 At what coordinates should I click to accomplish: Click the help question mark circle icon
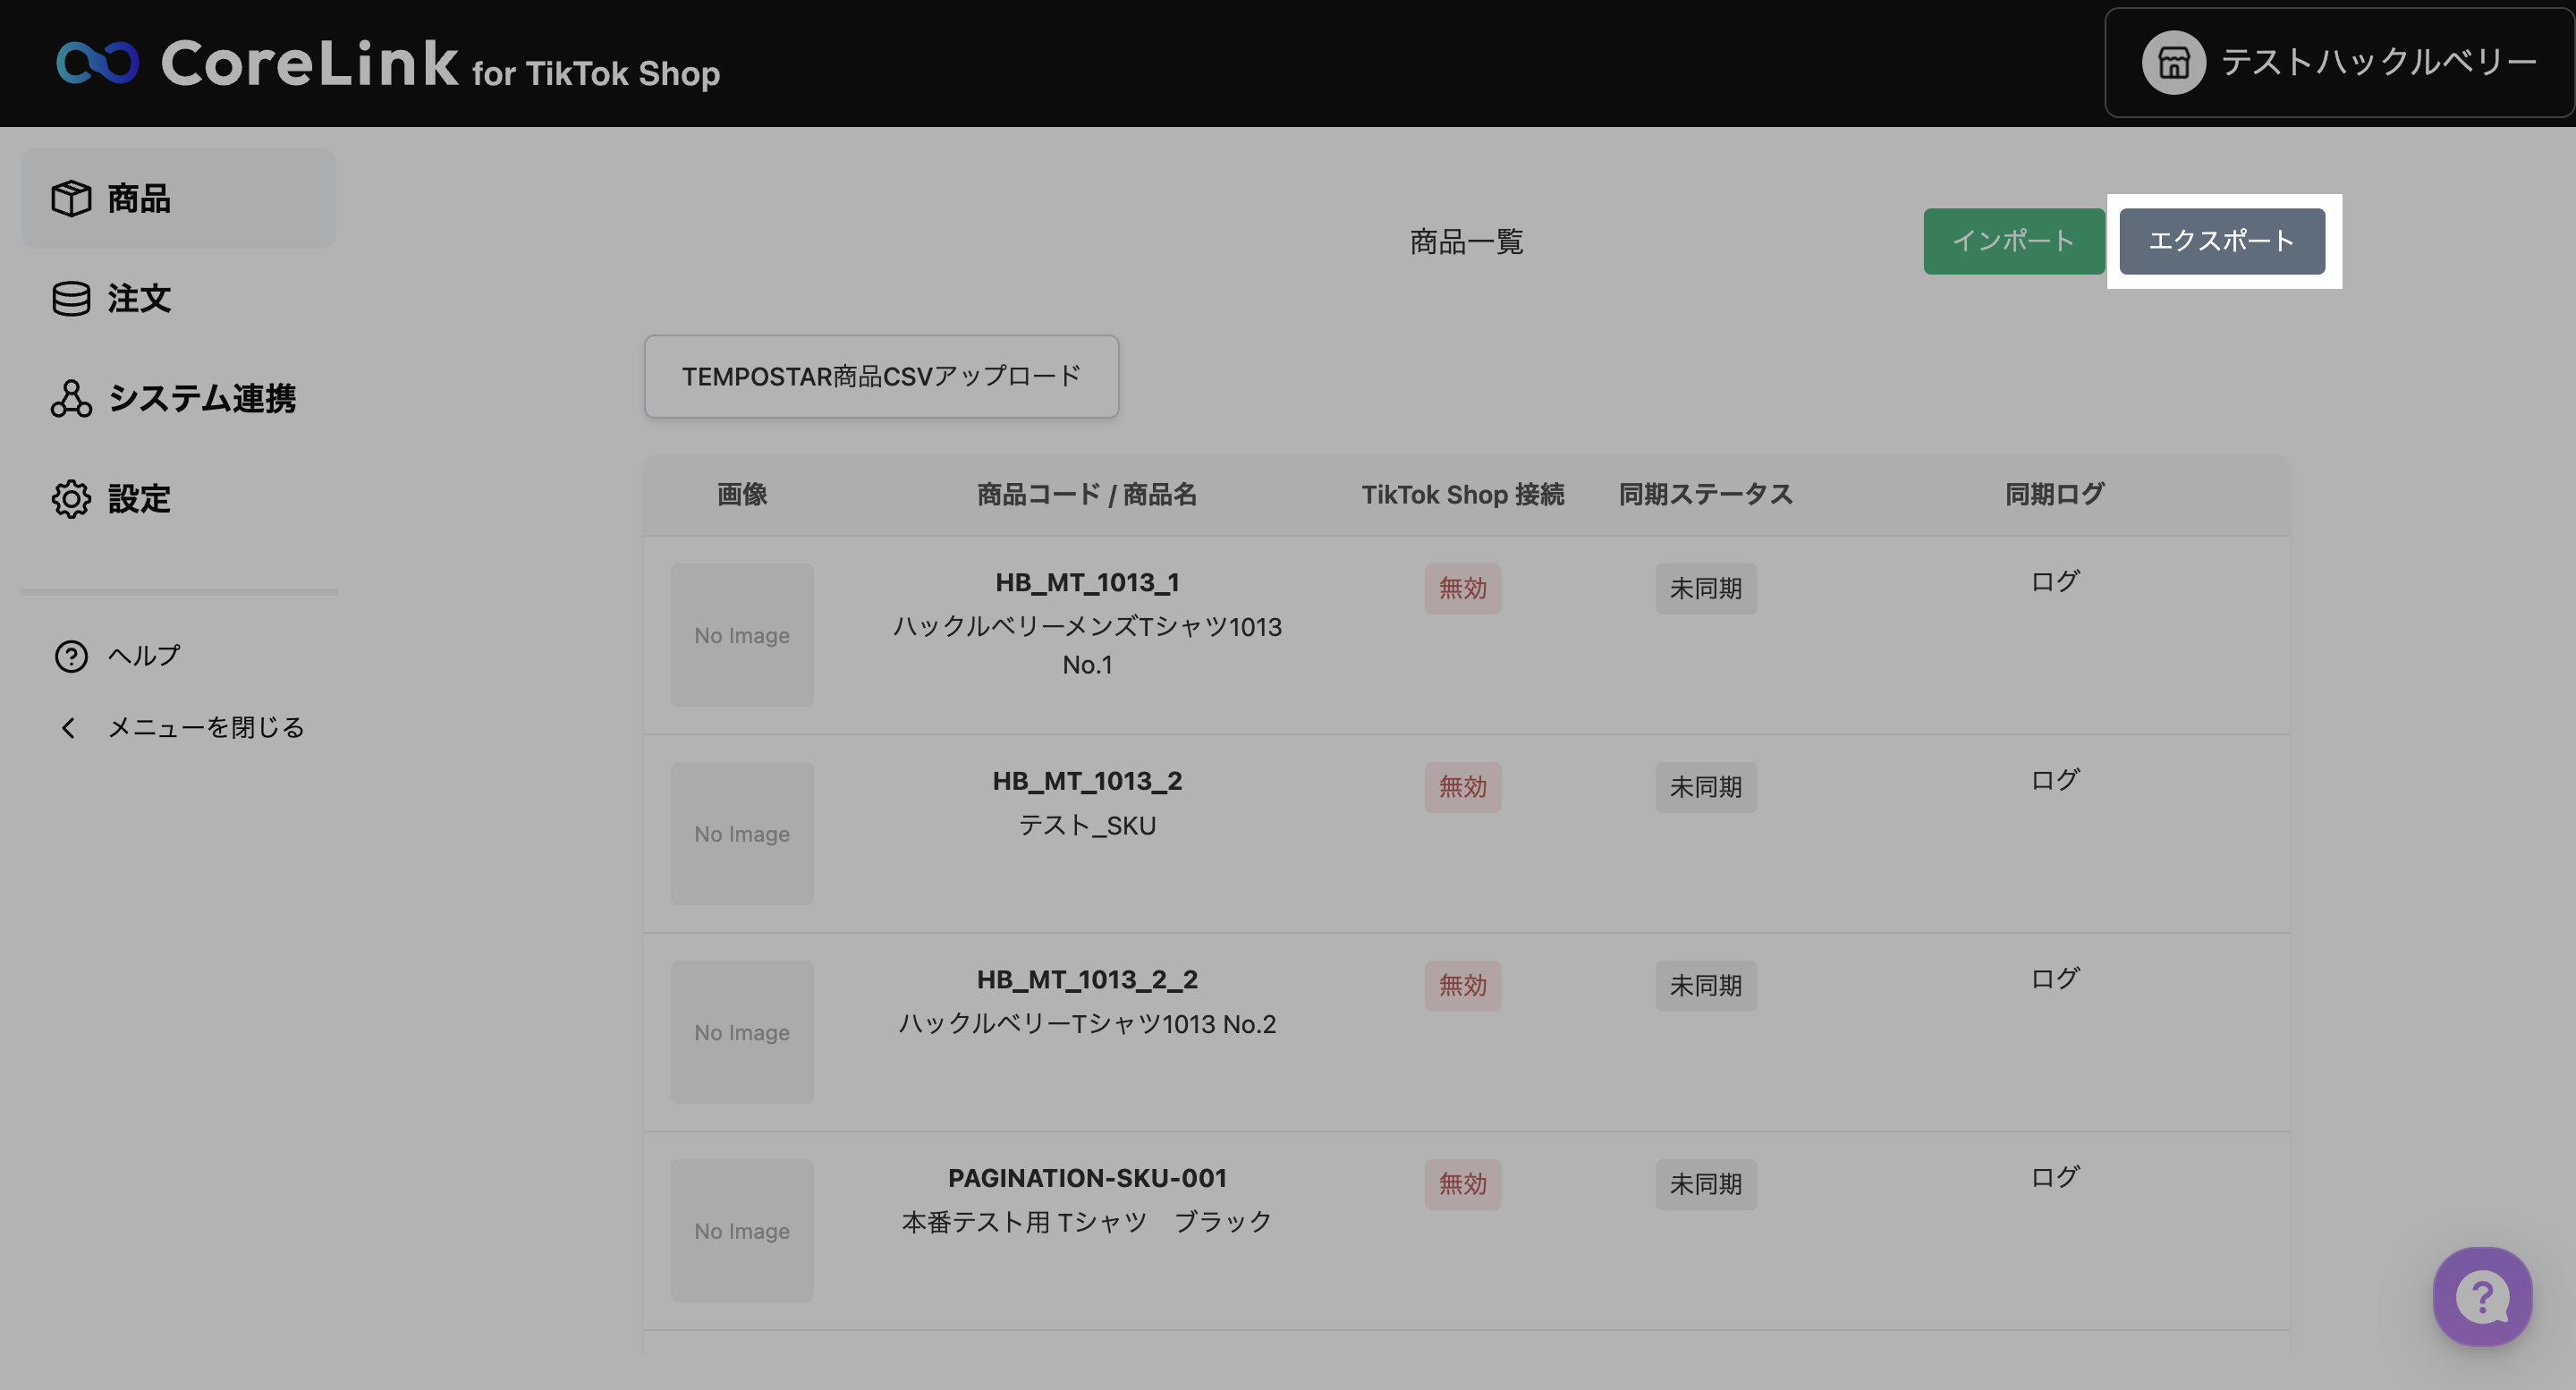(x=71, y=656)
